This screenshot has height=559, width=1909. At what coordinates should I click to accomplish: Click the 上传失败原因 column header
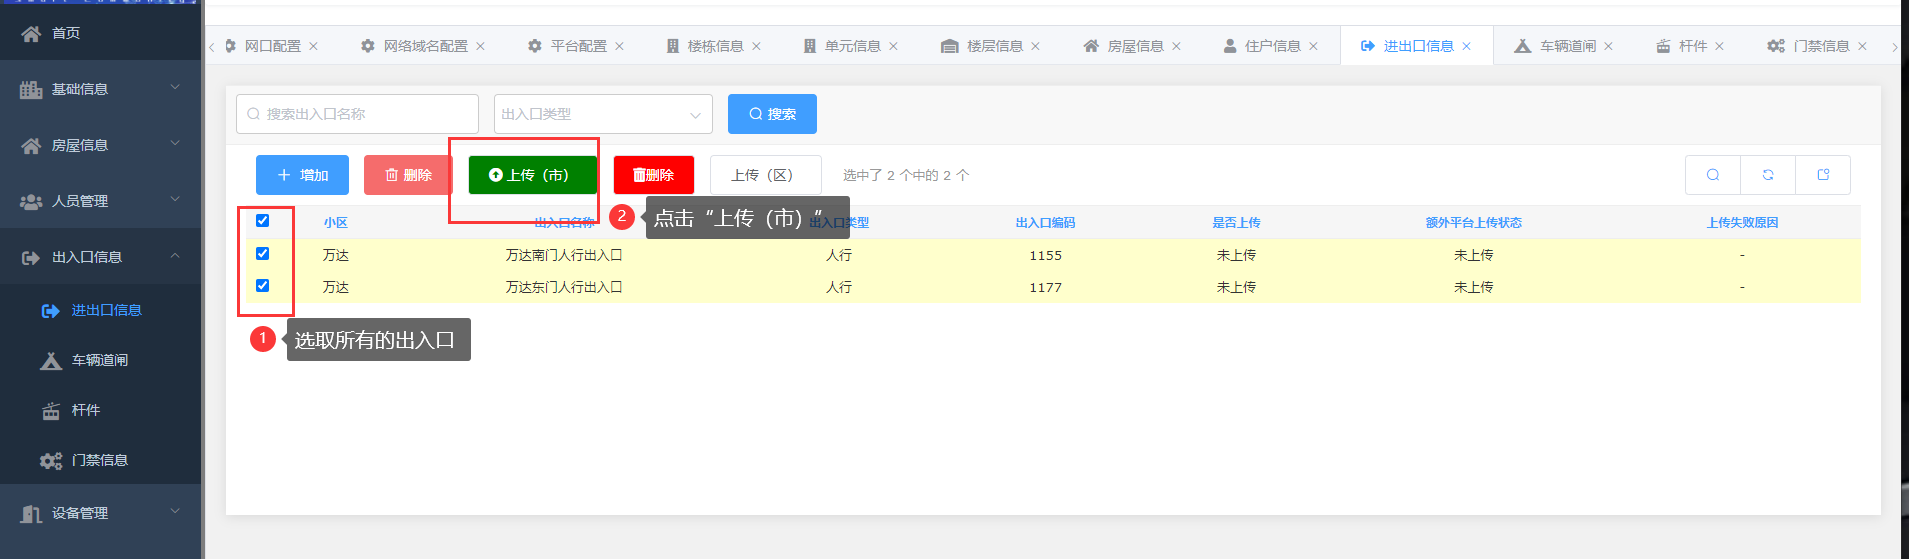1742,223
